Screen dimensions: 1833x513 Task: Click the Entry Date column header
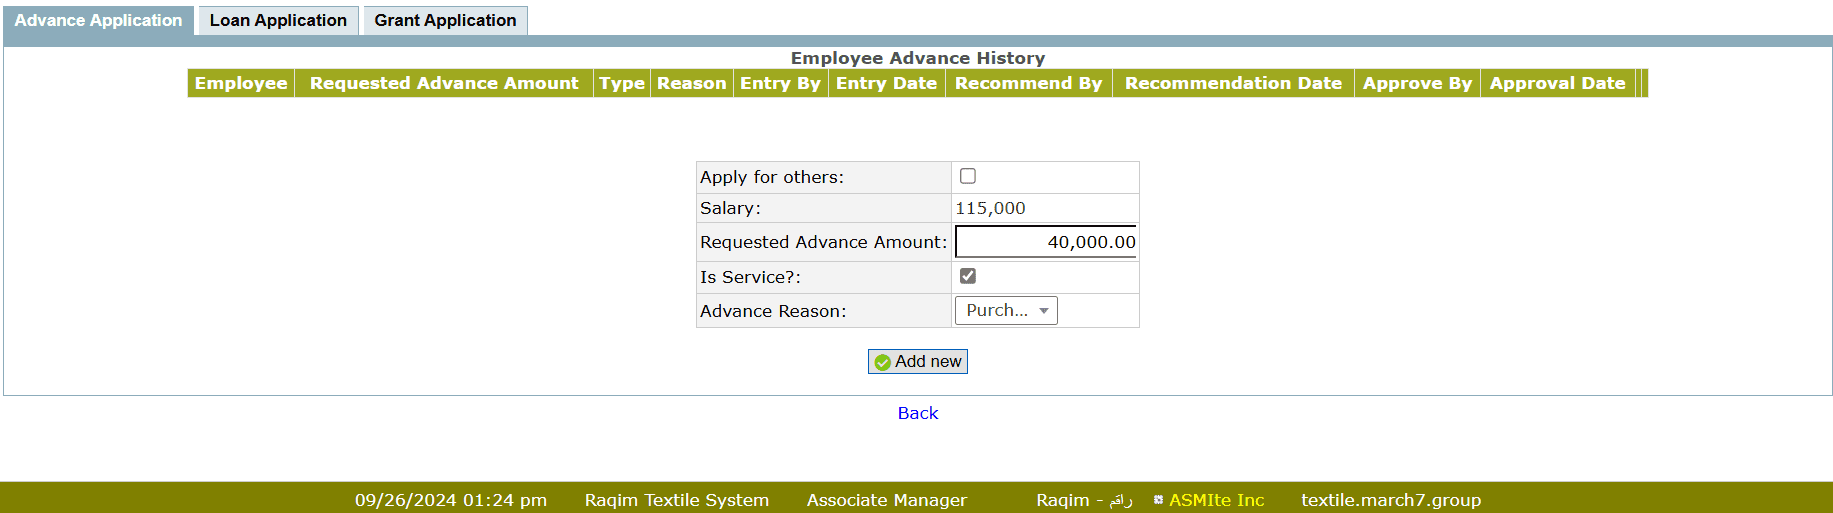tap(886, 83)
